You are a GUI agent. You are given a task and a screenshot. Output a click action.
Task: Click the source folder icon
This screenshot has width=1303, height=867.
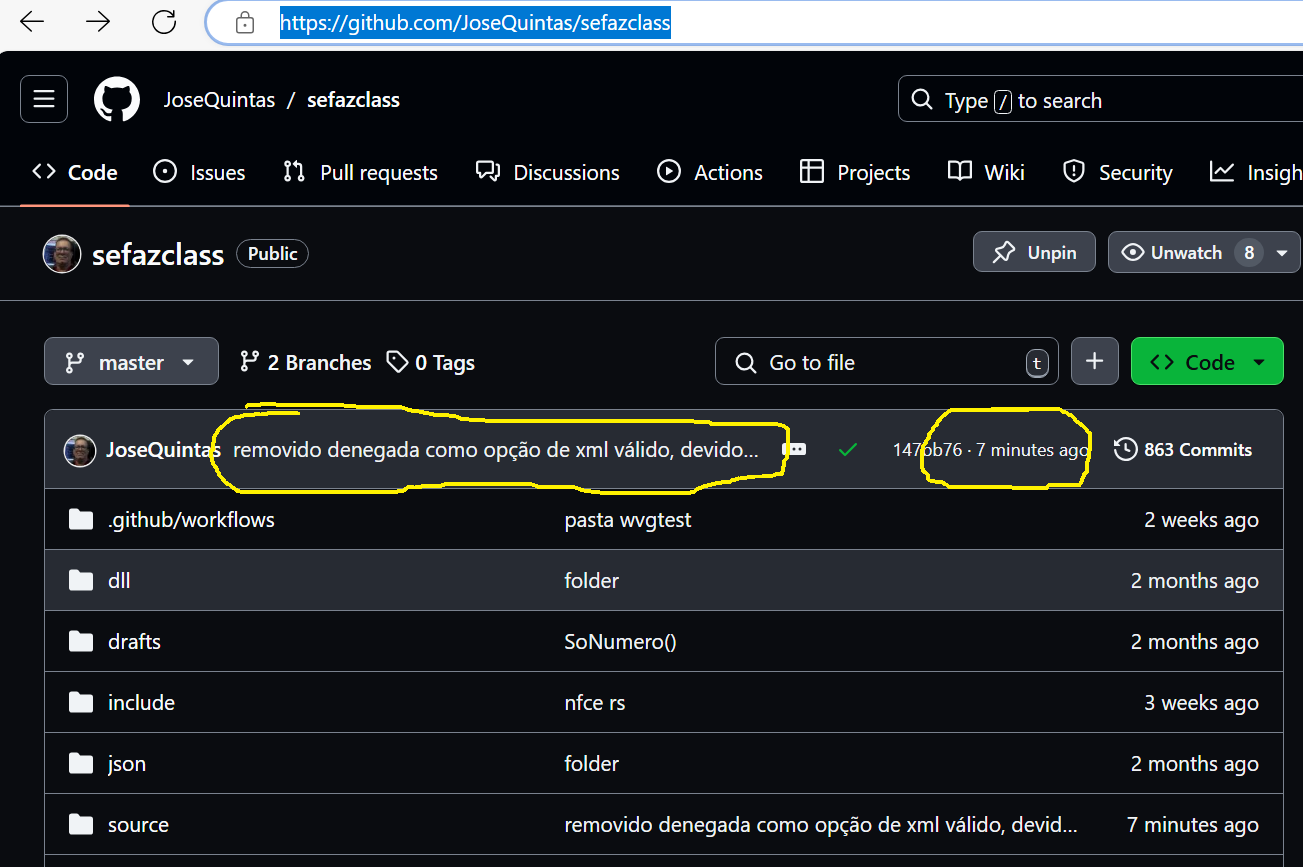[x=81, y=825]
